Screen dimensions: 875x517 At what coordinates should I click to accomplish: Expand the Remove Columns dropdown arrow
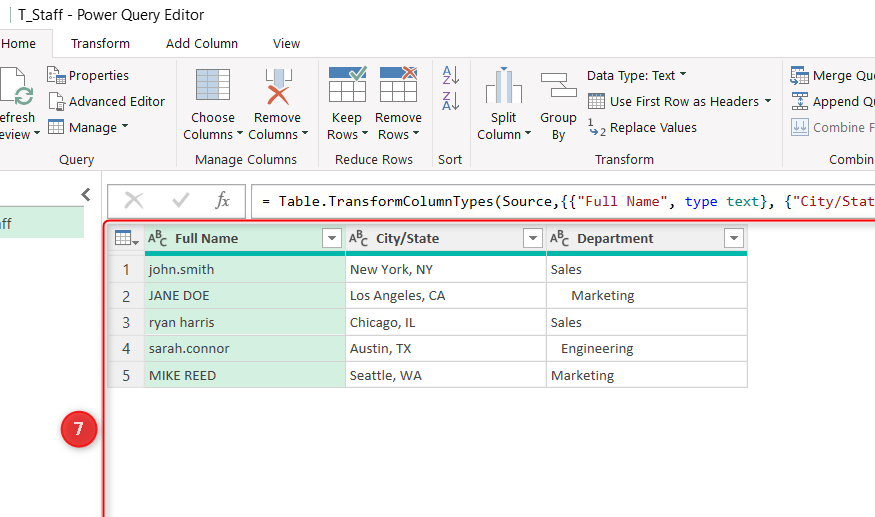(305, 133)
